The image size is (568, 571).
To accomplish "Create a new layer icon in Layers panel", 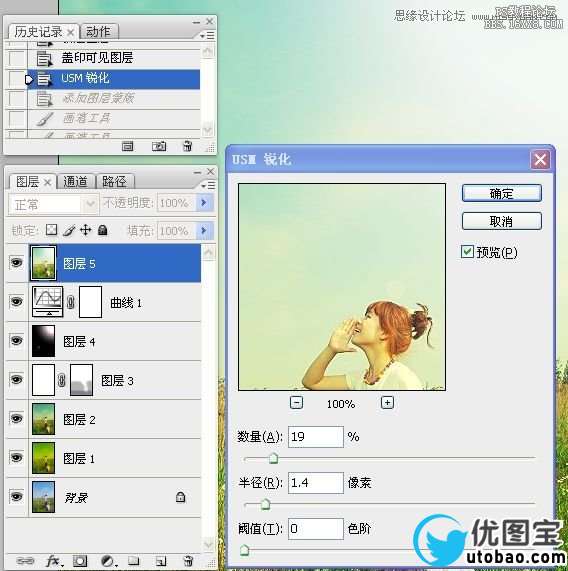I will pyautogui.click(x=161, y=561).
